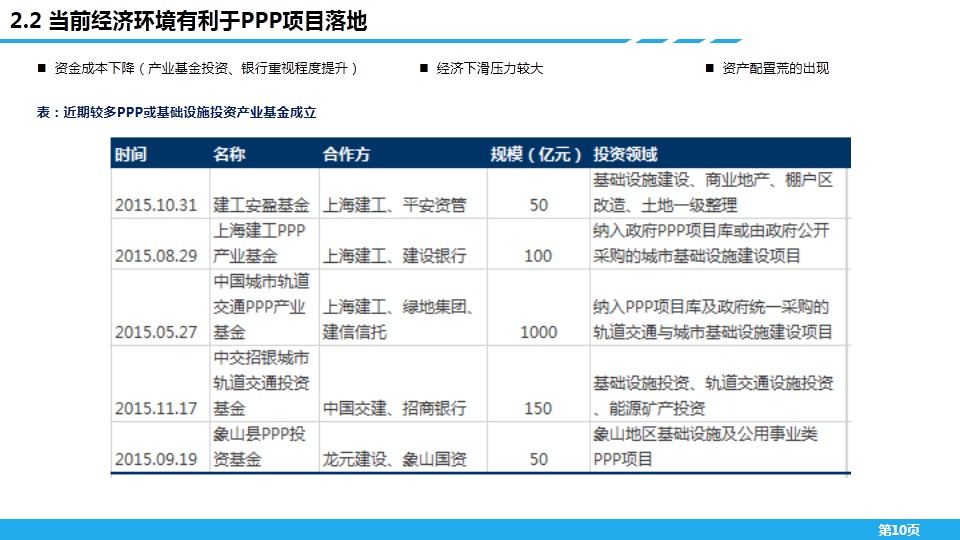This screenshot has width=960, height=540.
Task: Select the cell '上海建工、平安资管'
Action: click(395, 205)
